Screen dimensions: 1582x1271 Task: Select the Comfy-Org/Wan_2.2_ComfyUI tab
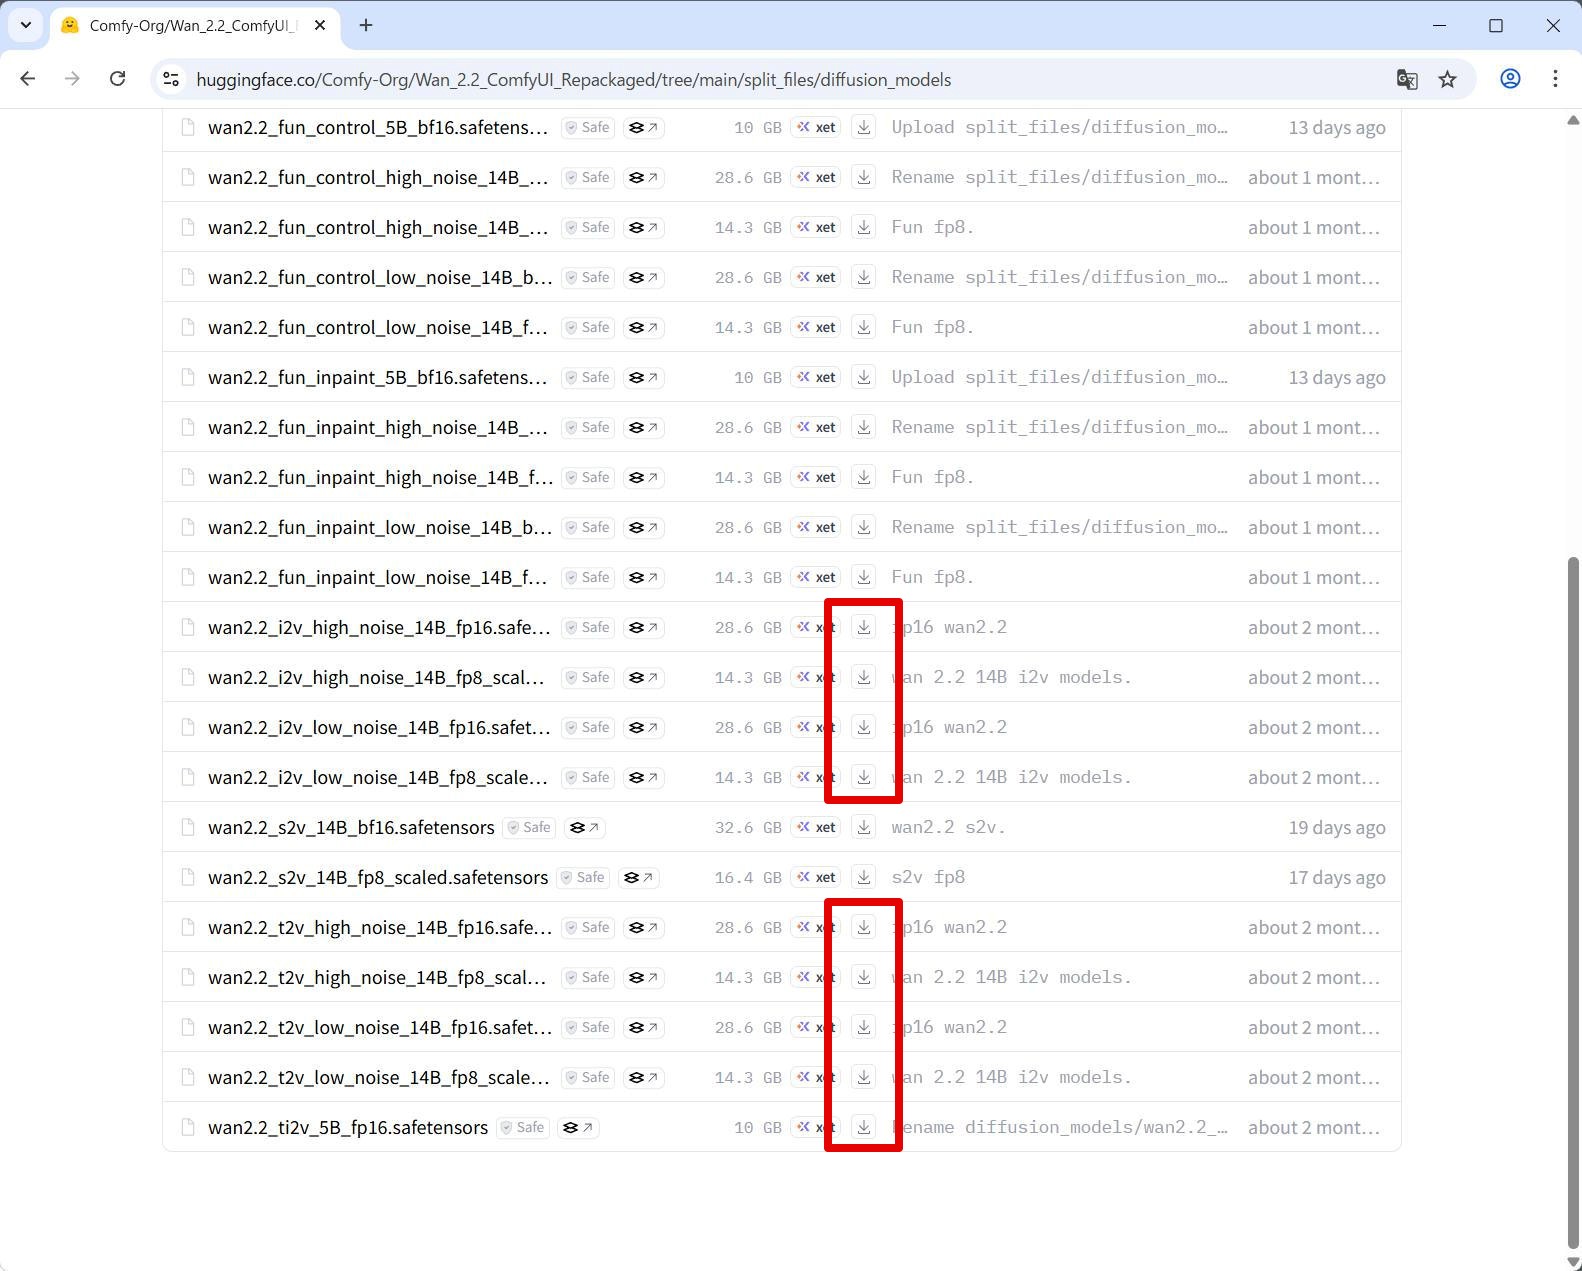pos(194,26)
